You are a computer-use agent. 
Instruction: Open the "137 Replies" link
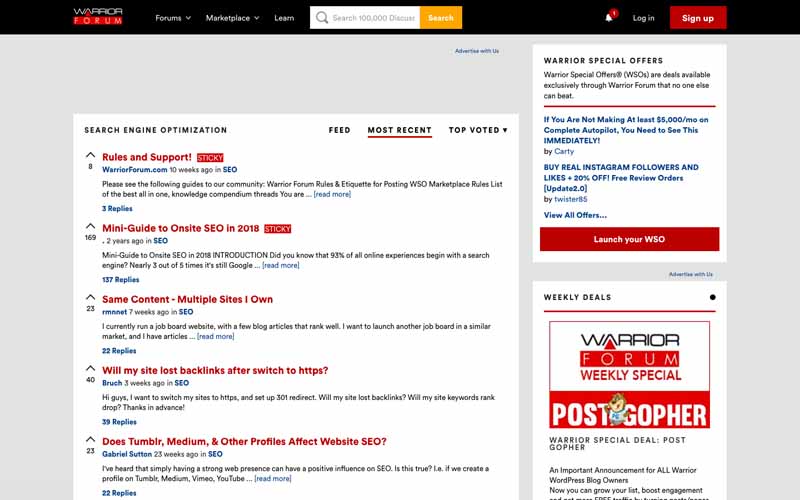[120, 280]
